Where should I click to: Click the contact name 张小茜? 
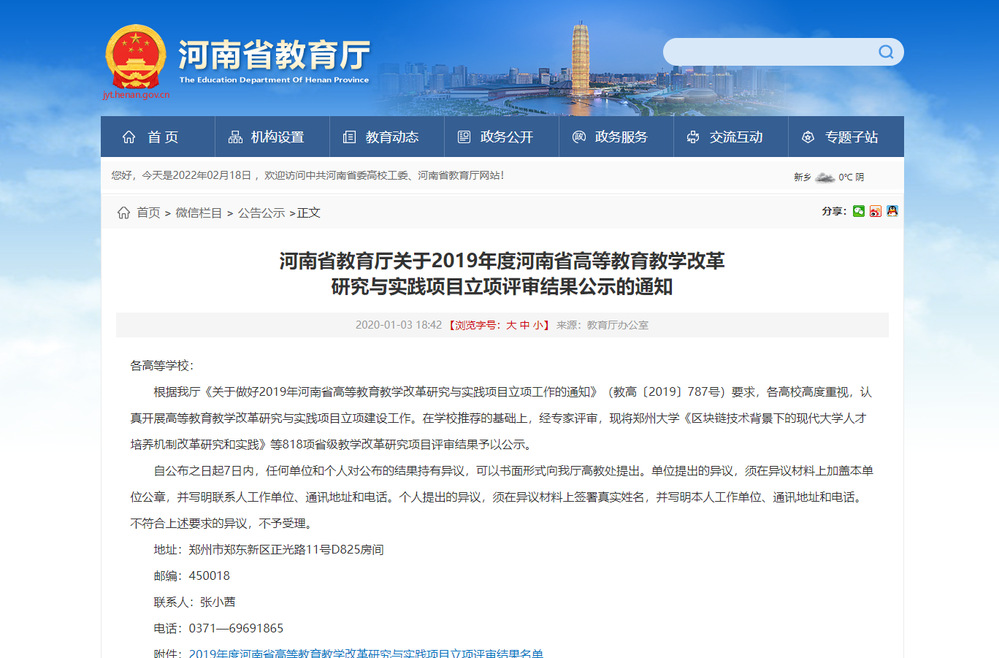click(x=217, y=602)
